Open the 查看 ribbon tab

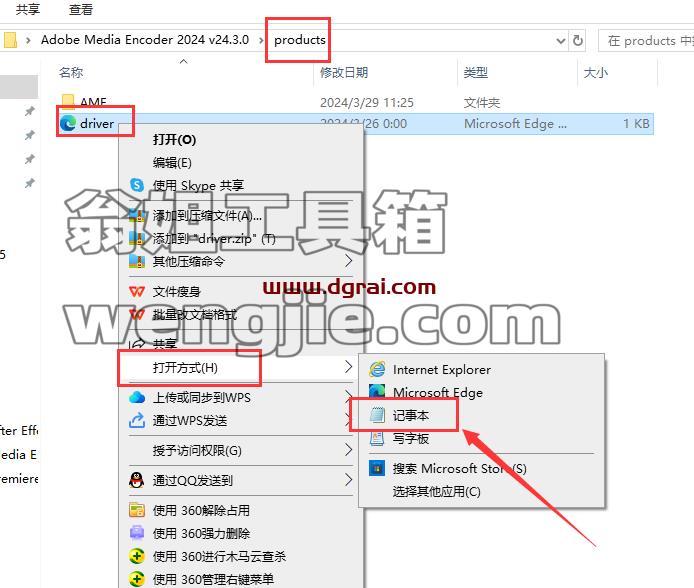81,9
